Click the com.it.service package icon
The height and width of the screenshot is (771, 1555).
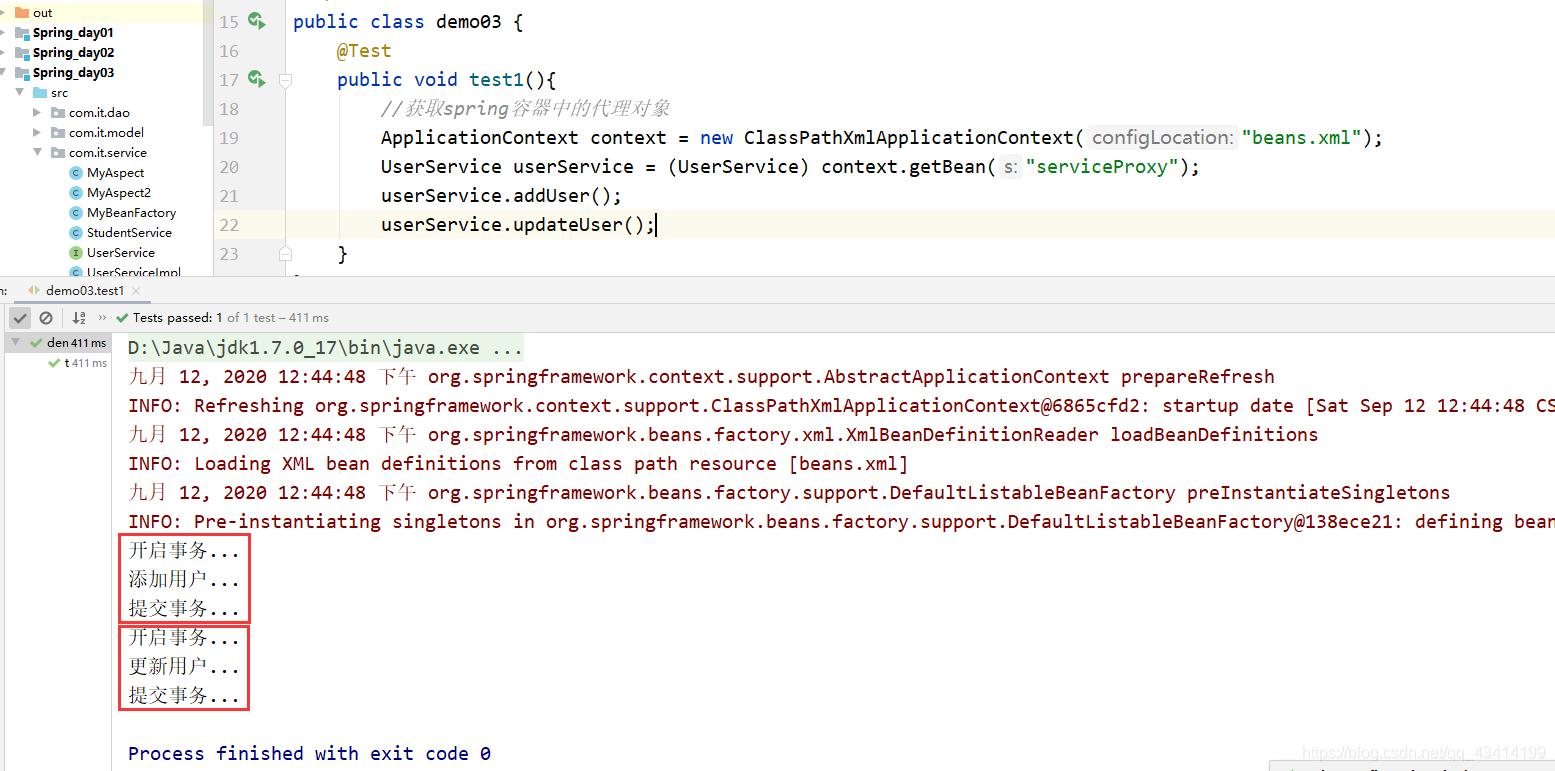click(x=58, y=153)
